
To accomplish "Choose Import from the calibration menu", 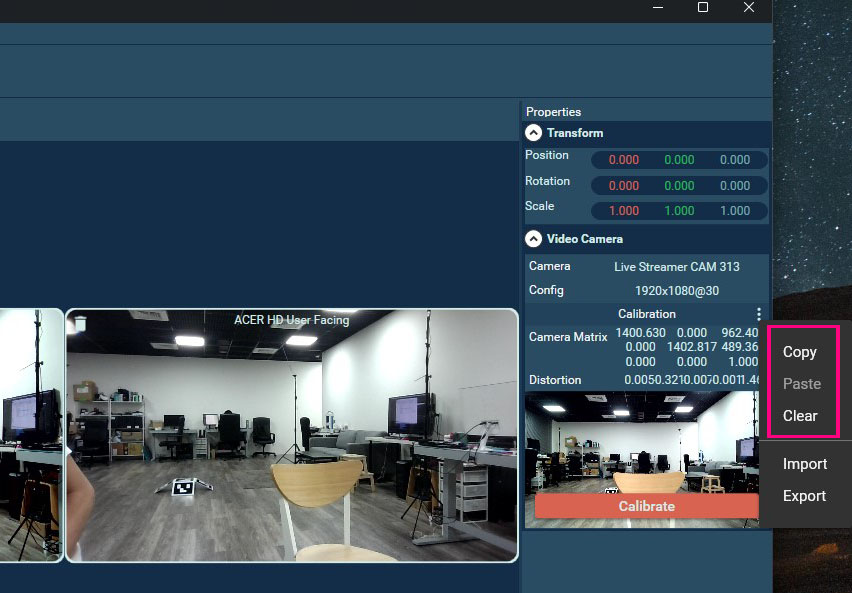I will pos(805,464).
